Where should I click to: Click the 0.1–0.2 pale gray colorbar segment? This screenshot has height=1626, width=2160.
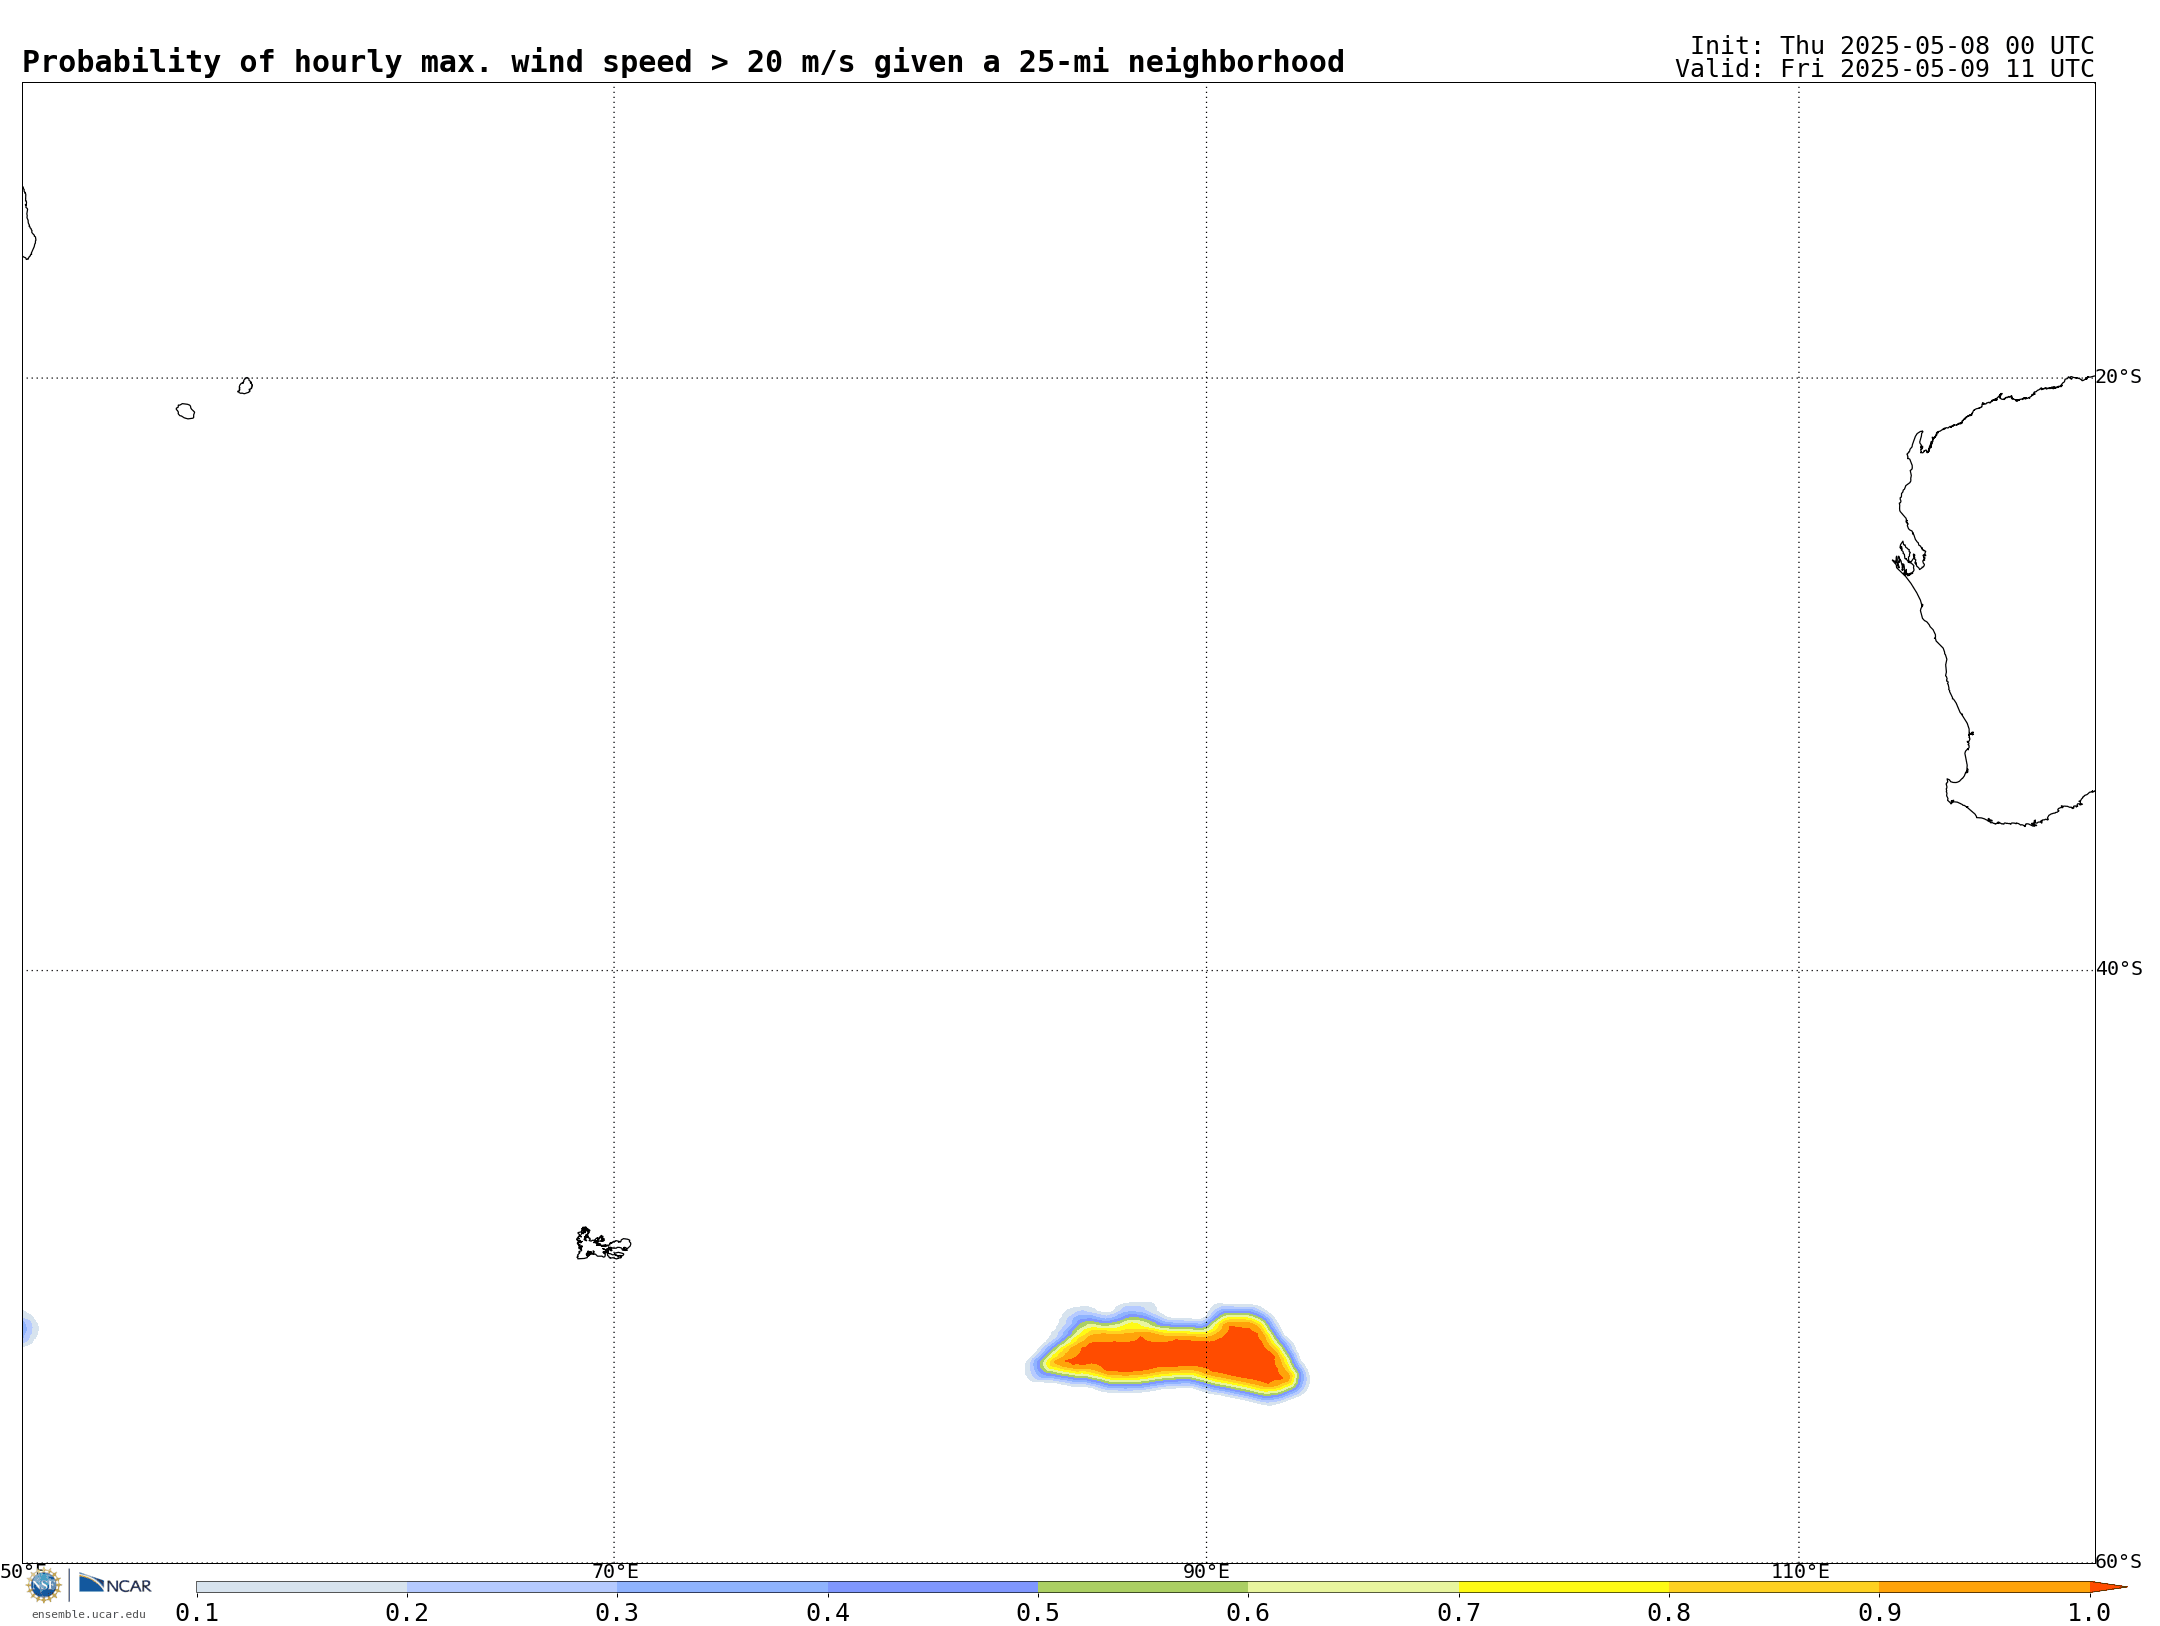(302, 1587)
